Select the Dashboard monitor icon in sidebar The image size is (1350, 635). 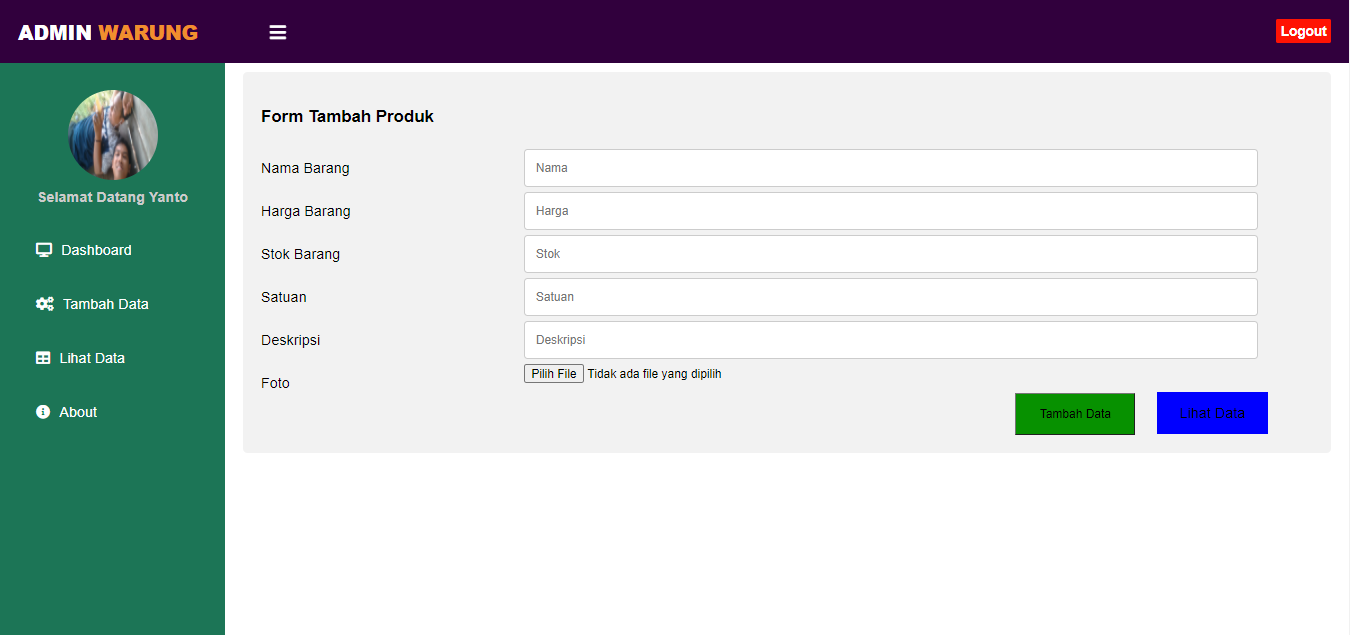pyautogui.click(x=44, y=249)
